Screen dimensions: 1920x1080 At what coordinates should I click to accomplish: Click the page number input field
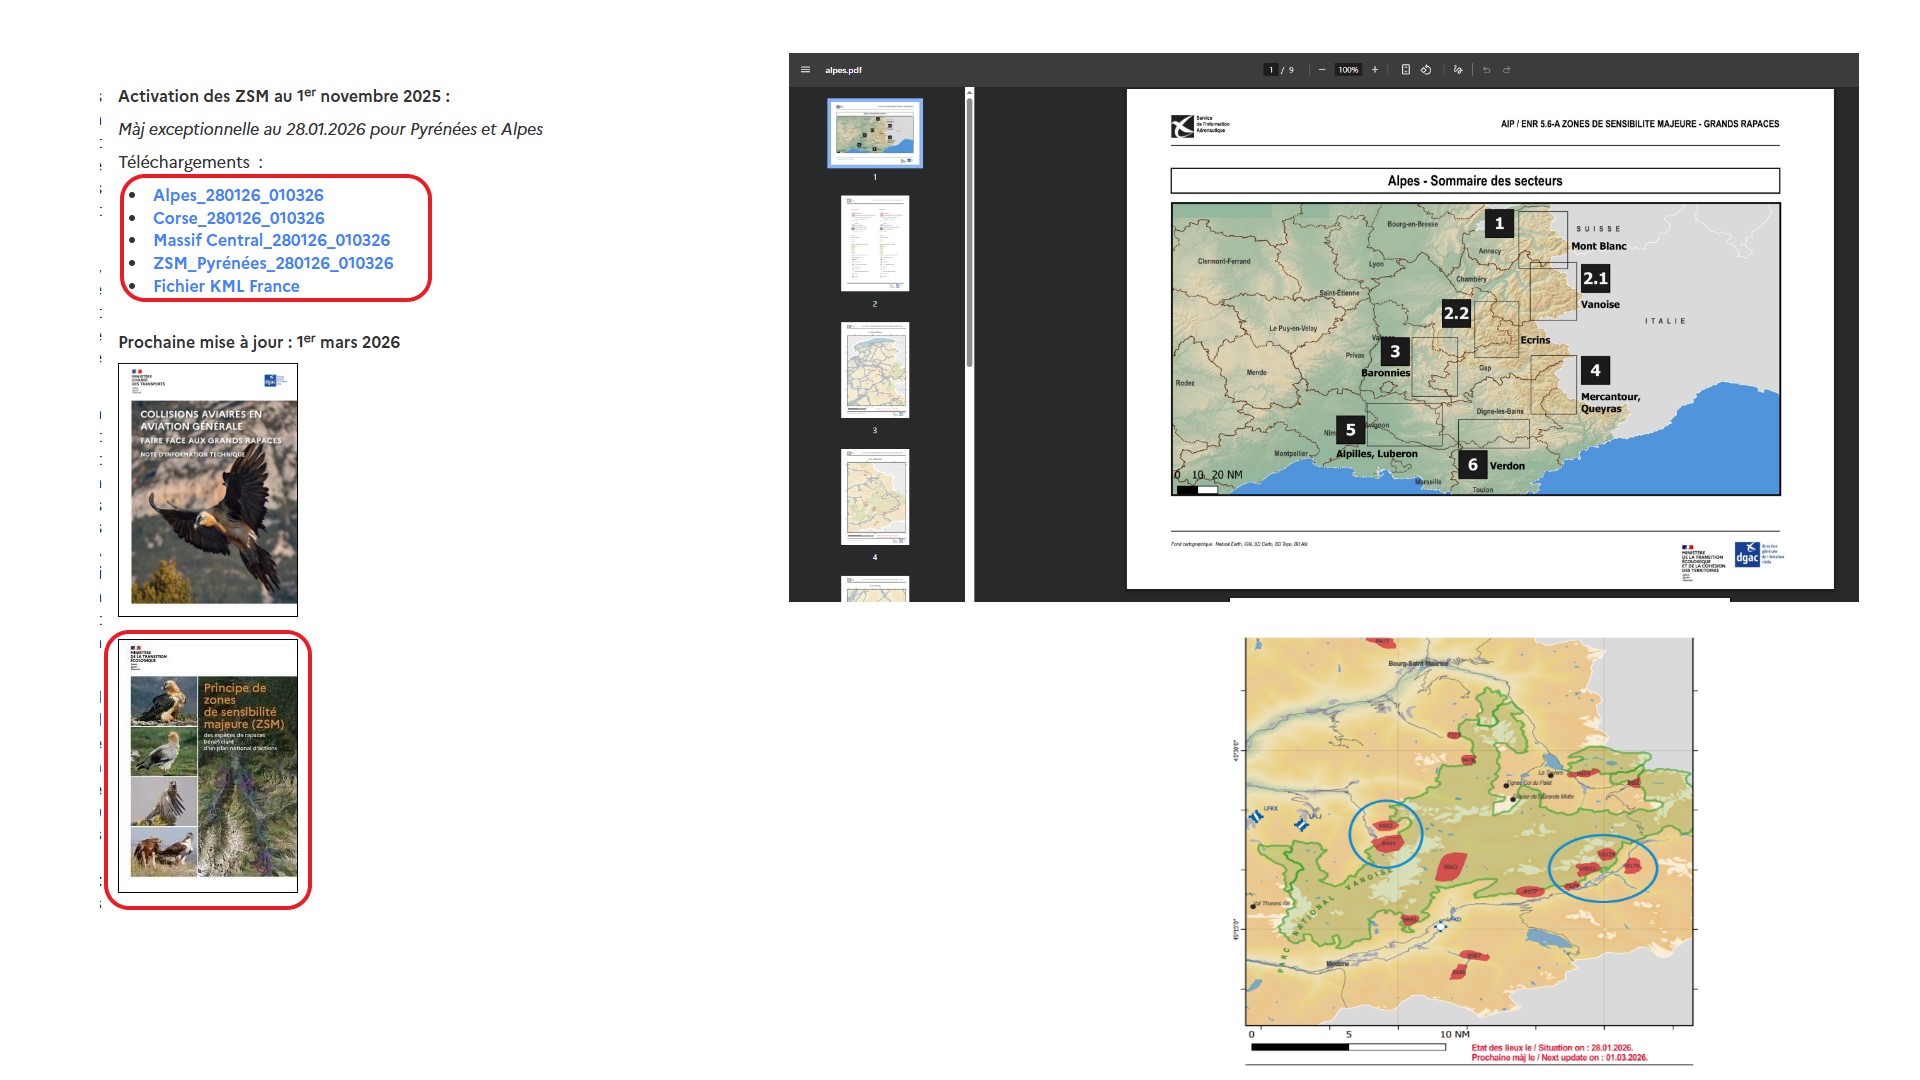click(1271, 70)
